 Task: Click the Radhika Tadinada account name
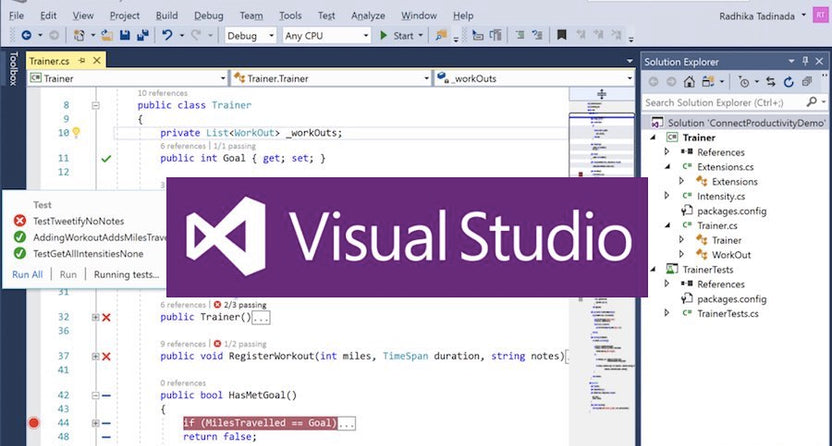(757, 16)
